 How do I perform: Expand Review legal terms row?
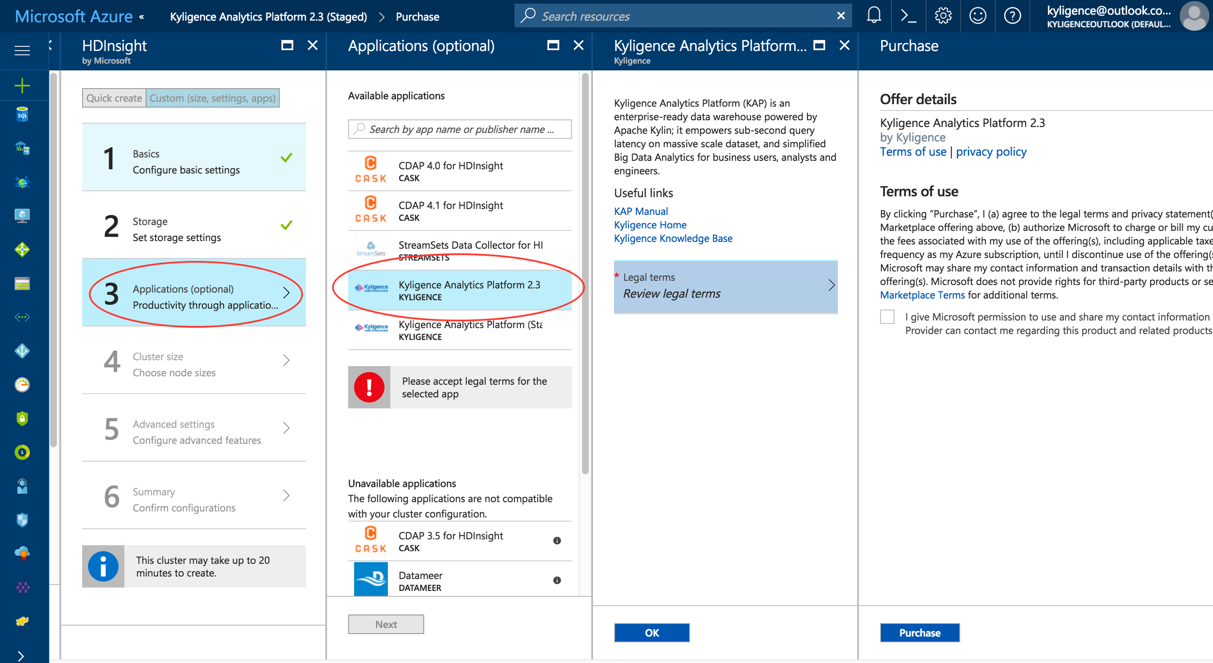click(725, 286)
